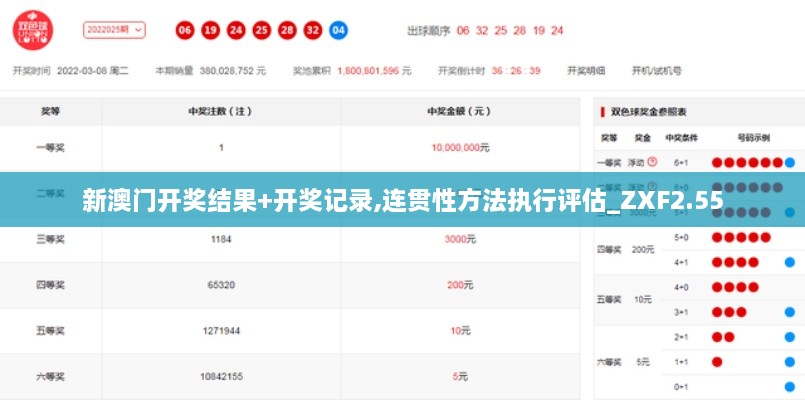
Task: Click the 四等奖 label in the reference panel
Action: point(609,250)
